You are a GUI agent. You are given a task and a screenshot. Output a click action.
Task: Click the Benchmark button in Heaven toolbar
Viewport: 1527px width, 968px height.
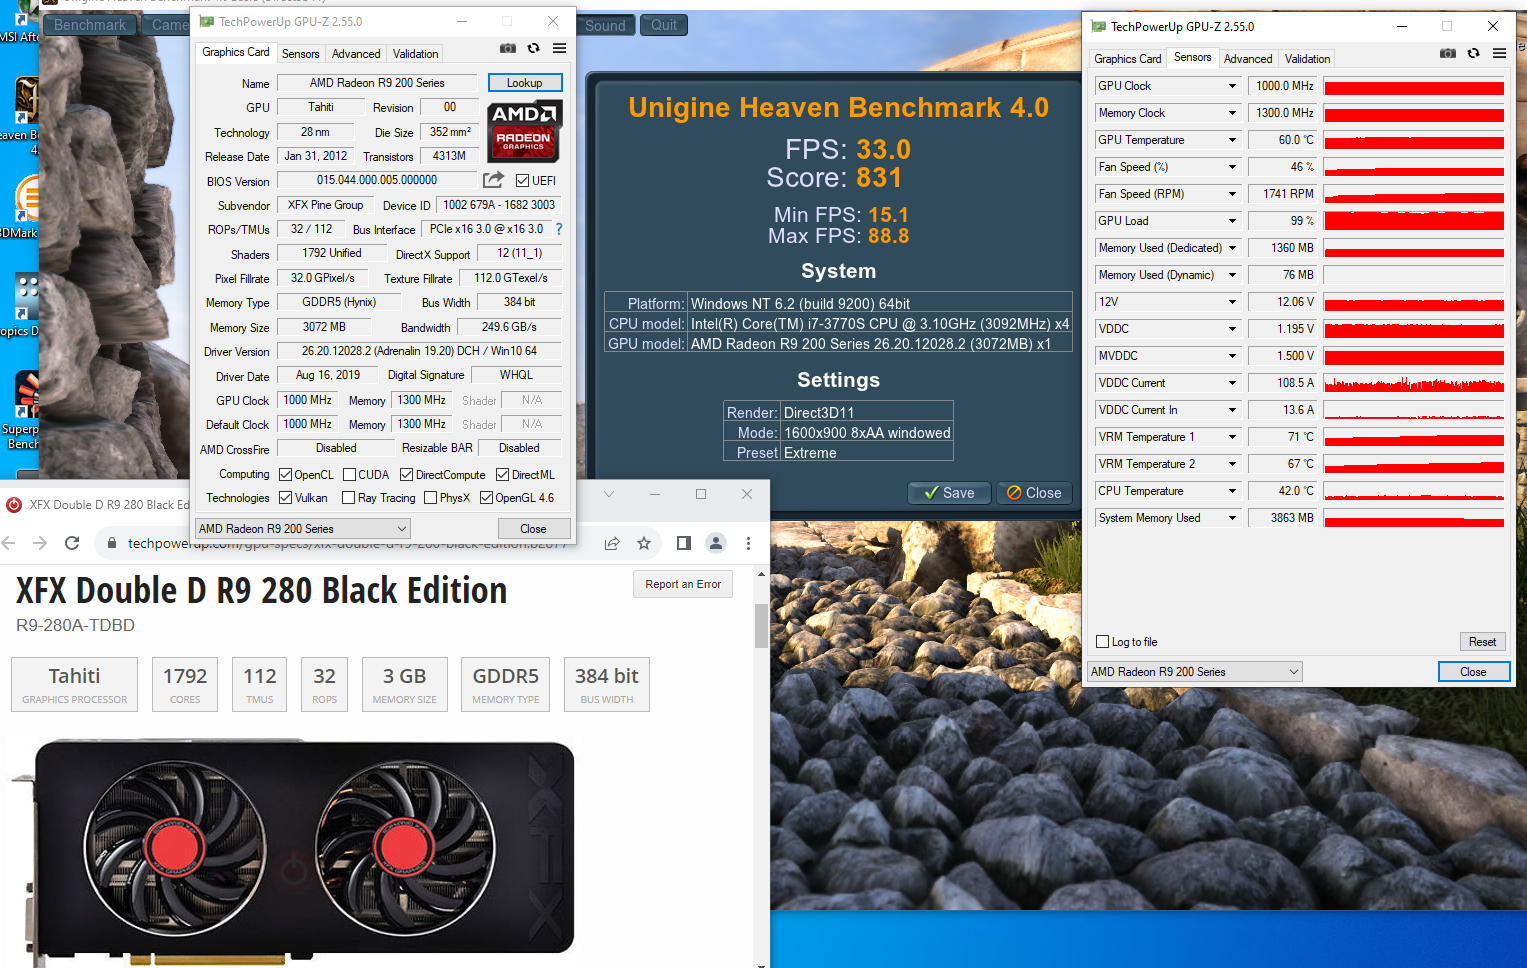90,25
